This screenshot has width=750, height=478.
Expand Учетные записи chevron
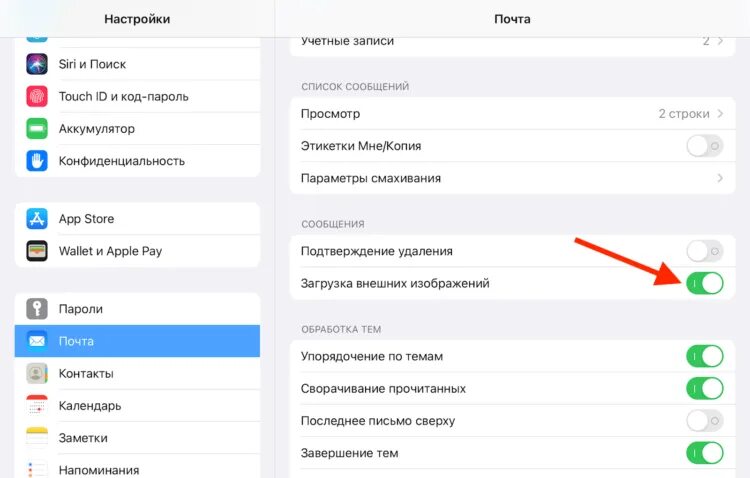(720, 42)
